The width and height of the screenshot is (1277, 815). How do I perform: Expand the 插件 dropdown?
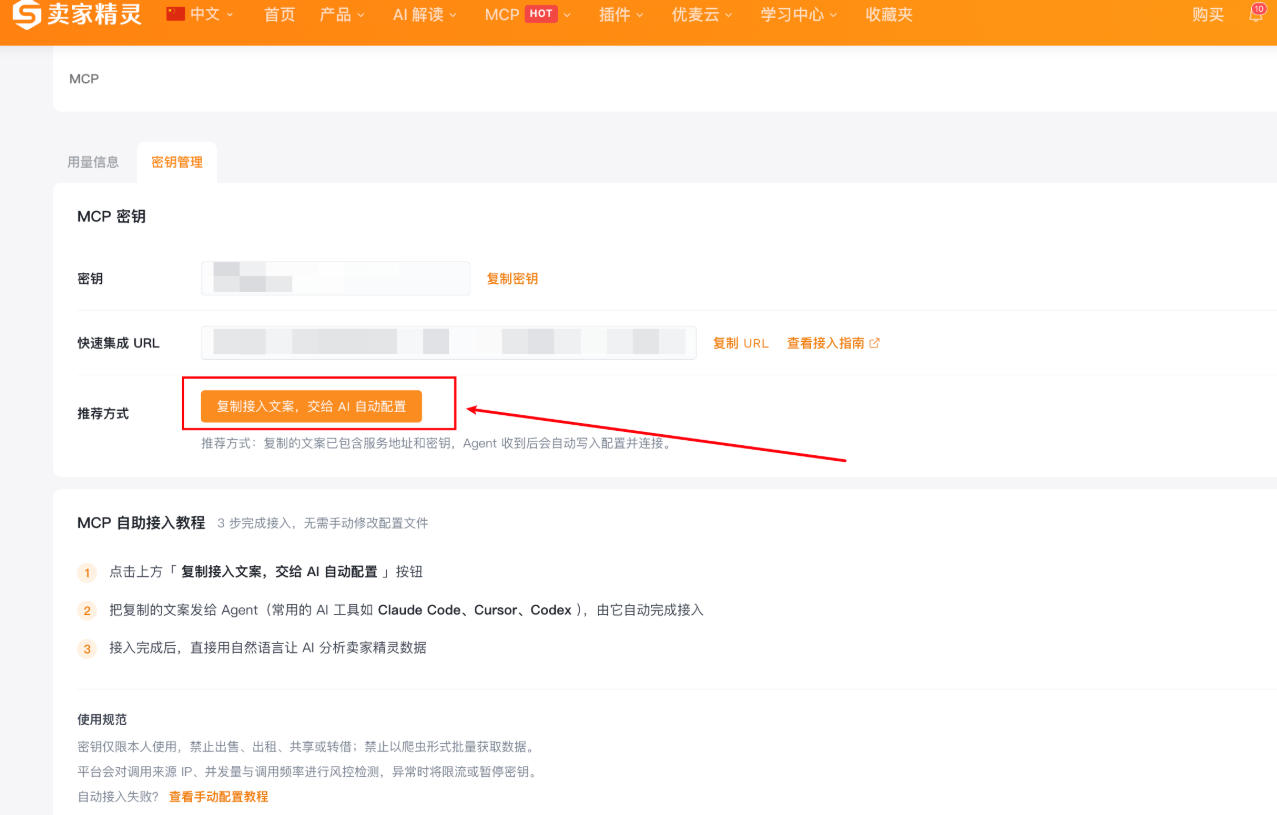pos(621,15)
